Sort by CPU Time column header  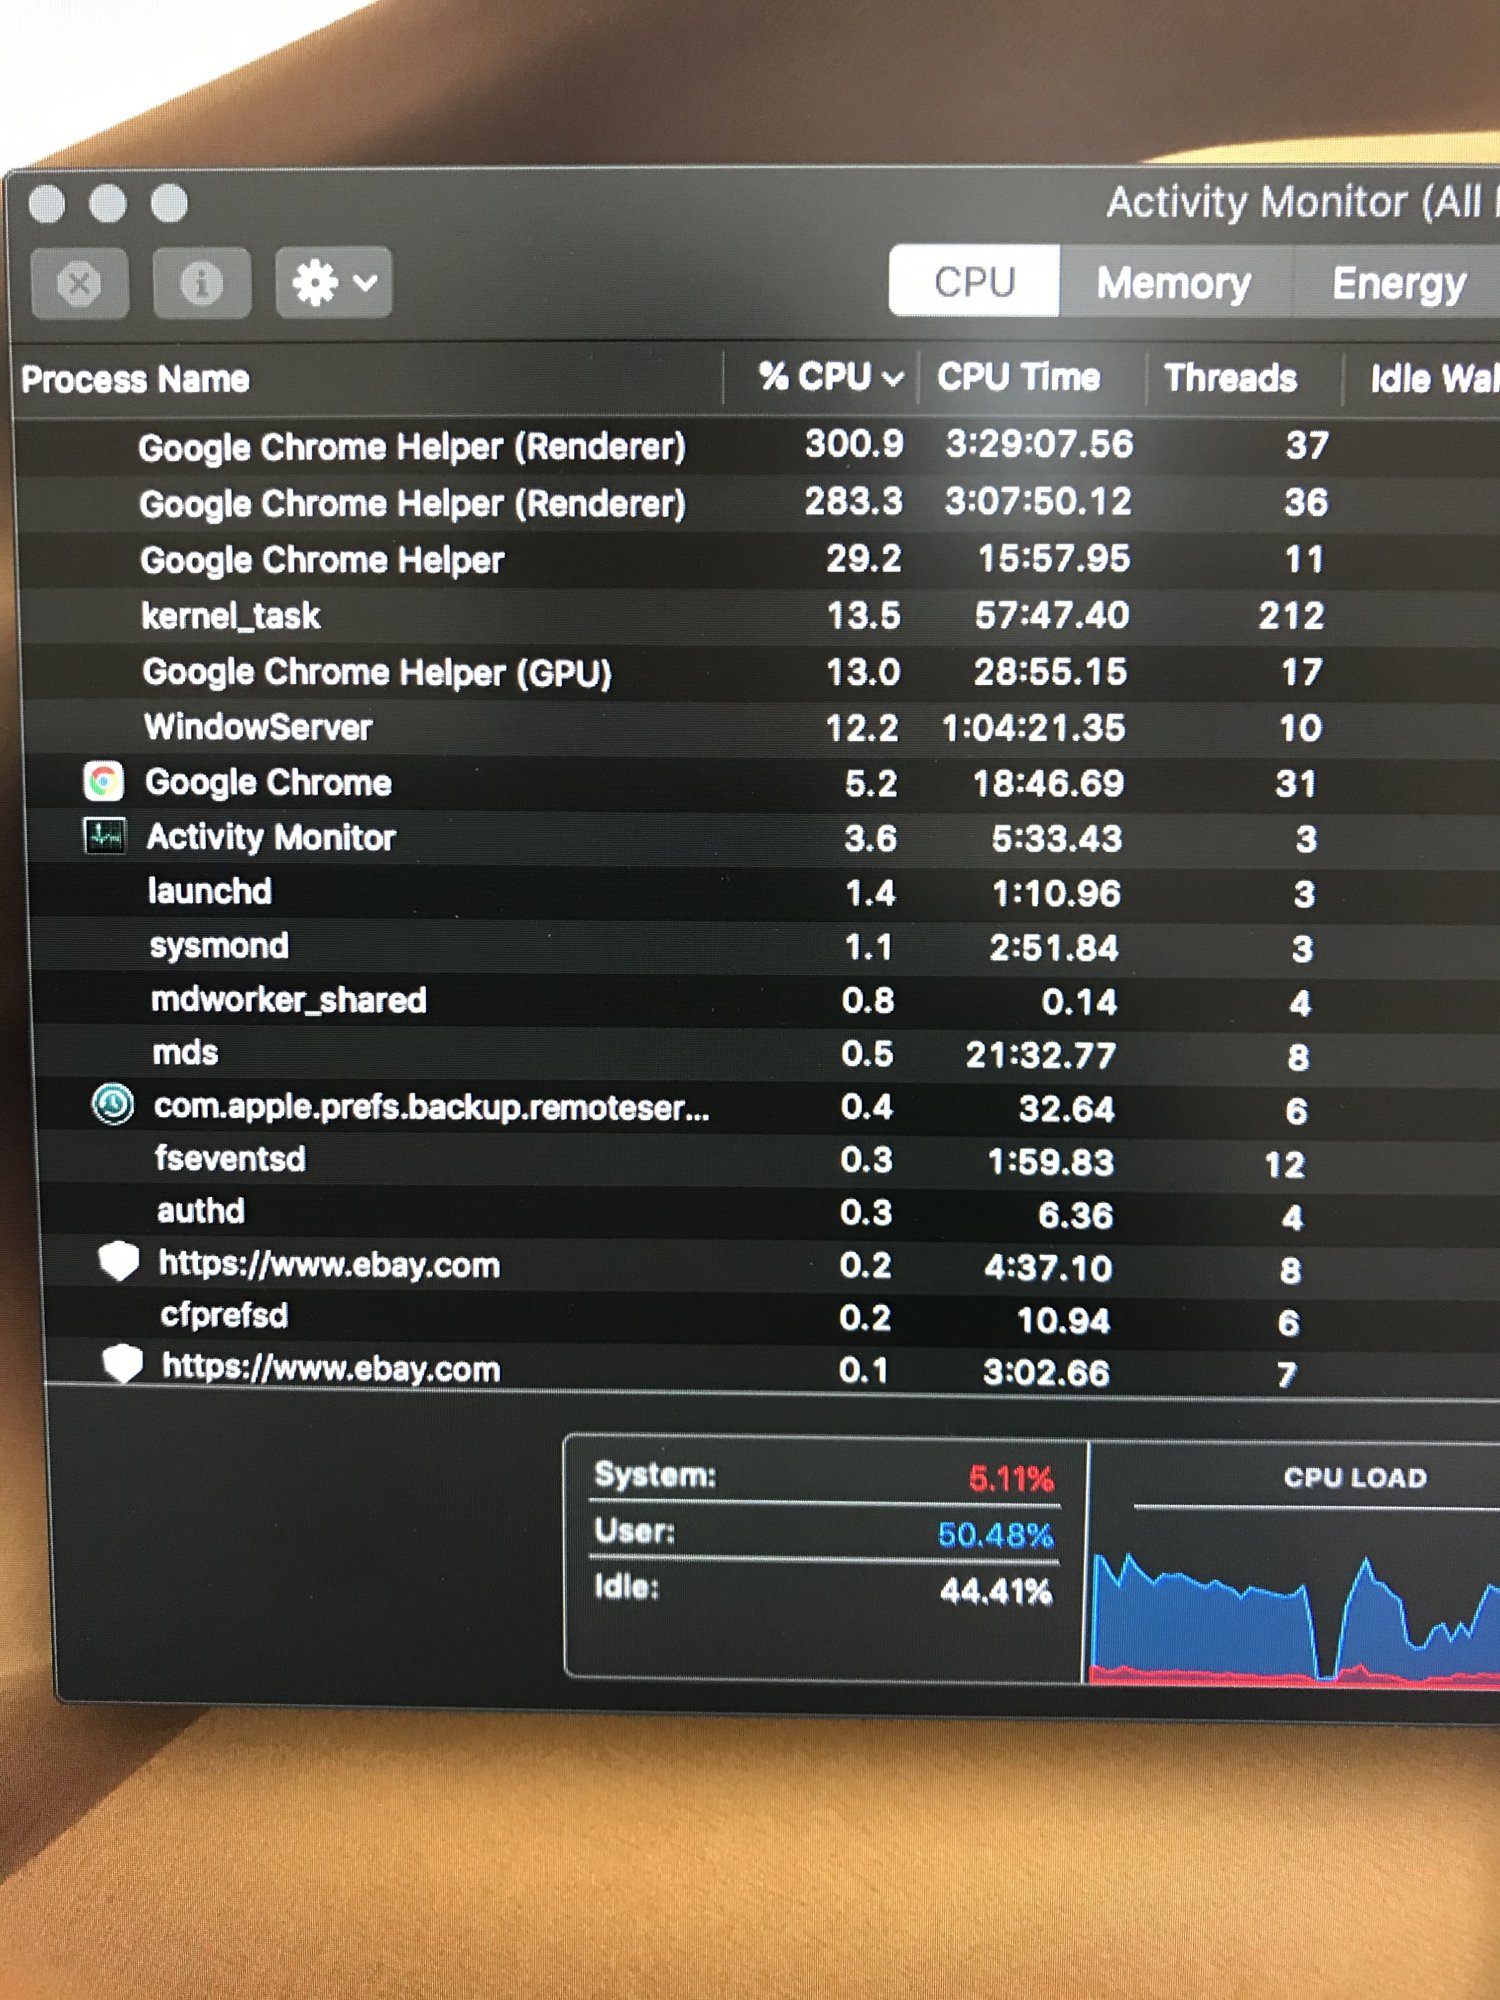[1019, 377]
